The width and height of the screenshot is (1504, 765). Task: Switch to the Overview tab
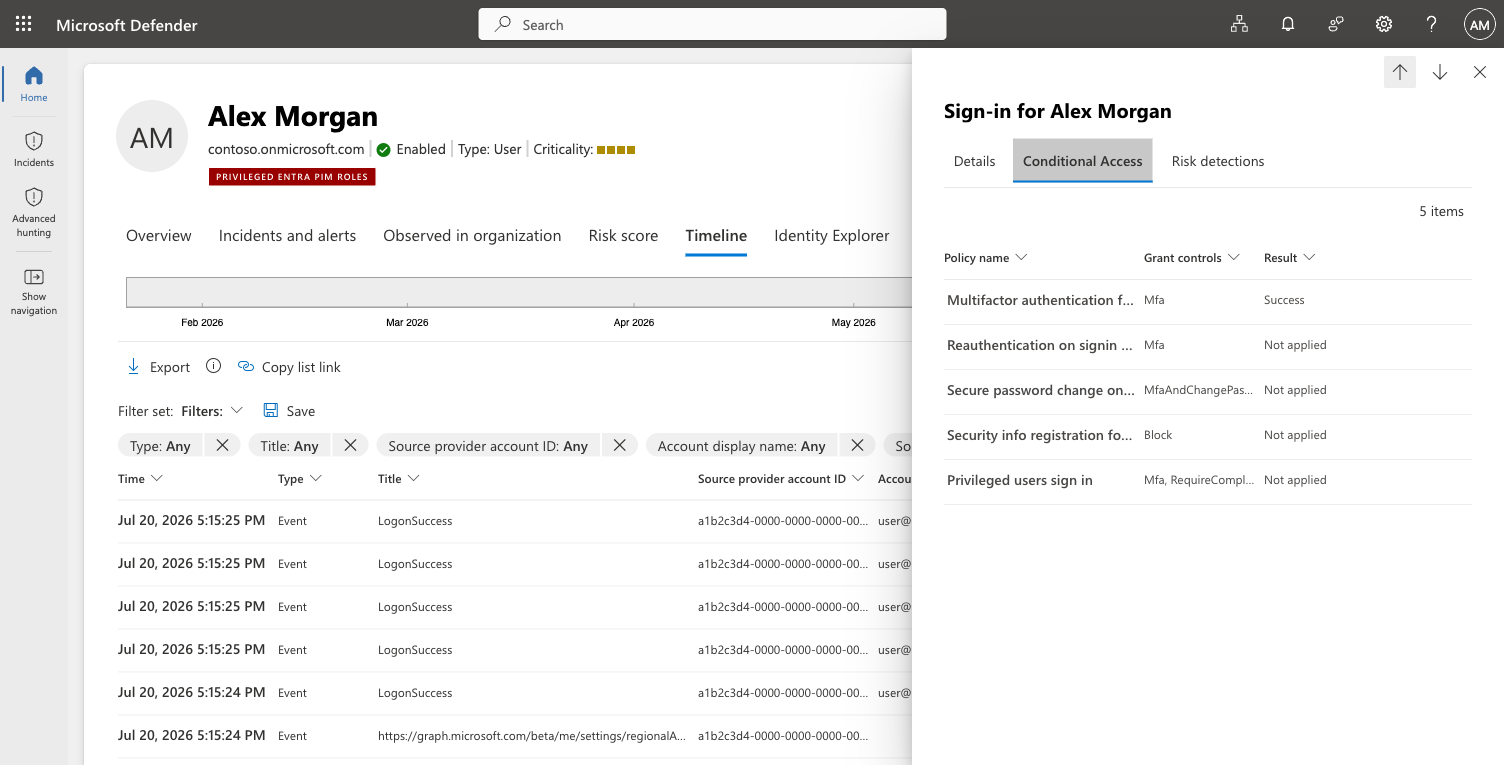click(159, 236)
